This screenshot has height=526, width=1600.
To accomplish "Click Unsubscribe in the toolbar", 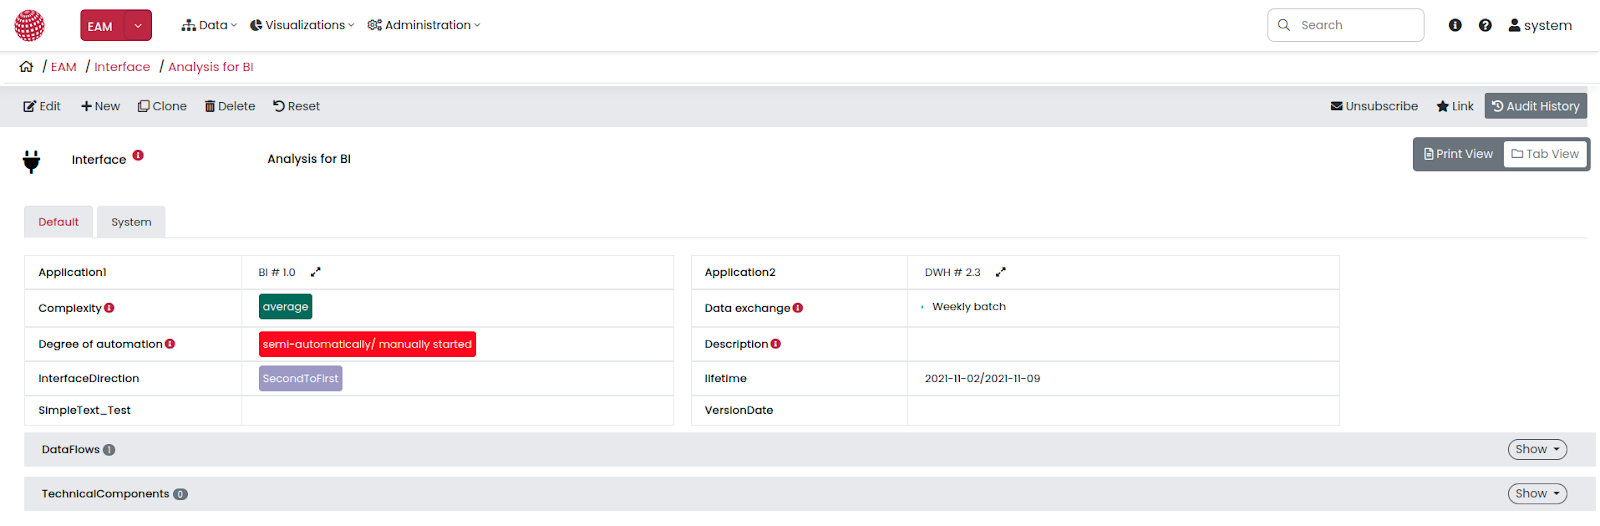I will click(x=1374, y=106).
